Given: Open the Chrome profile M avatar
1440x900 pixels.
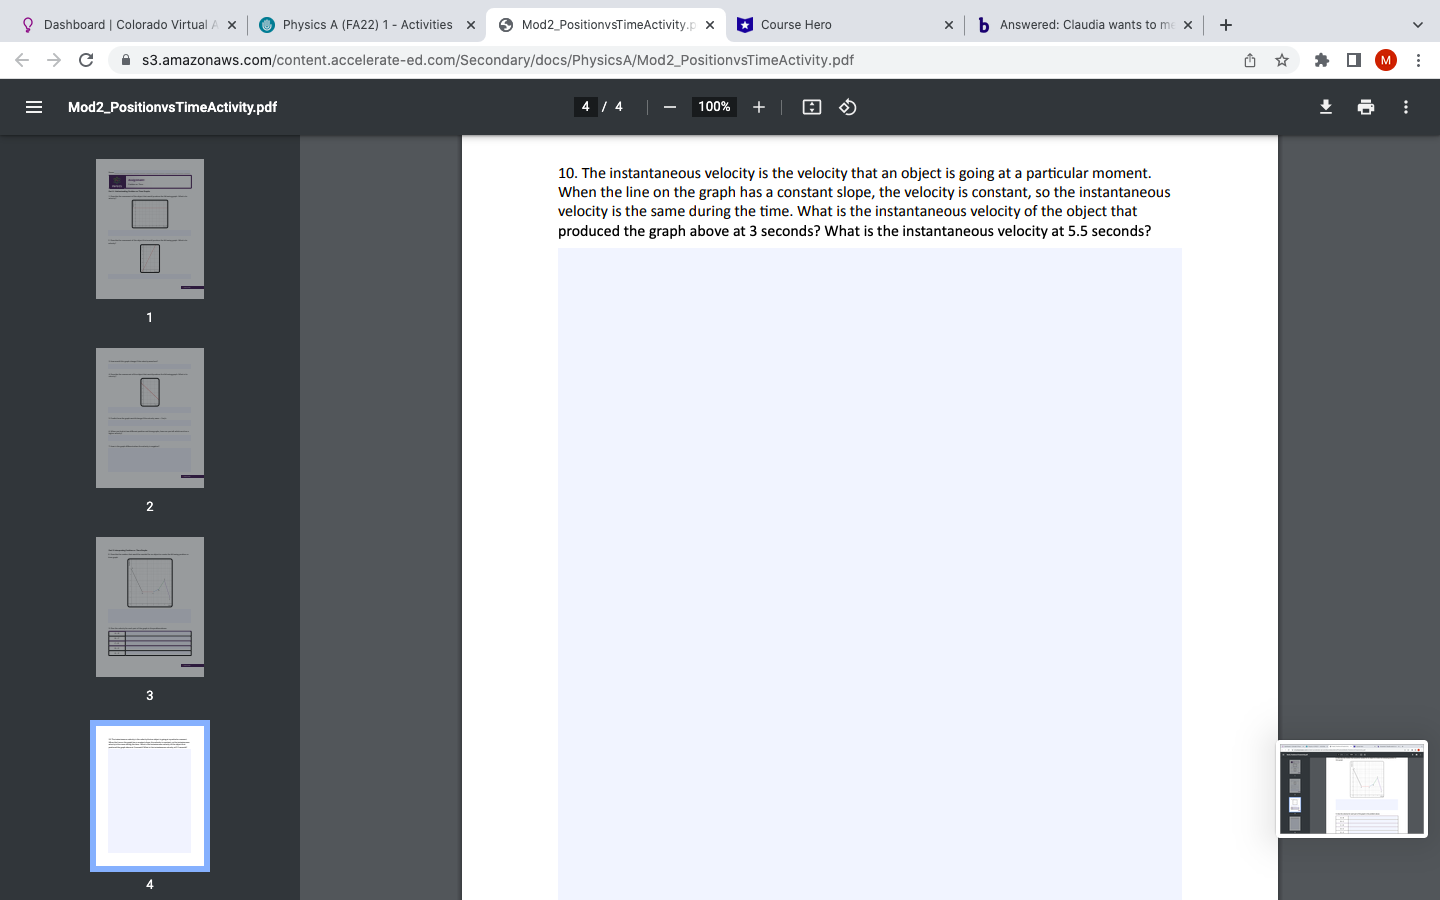Looking at the screenshot, I should [1386, 60].
